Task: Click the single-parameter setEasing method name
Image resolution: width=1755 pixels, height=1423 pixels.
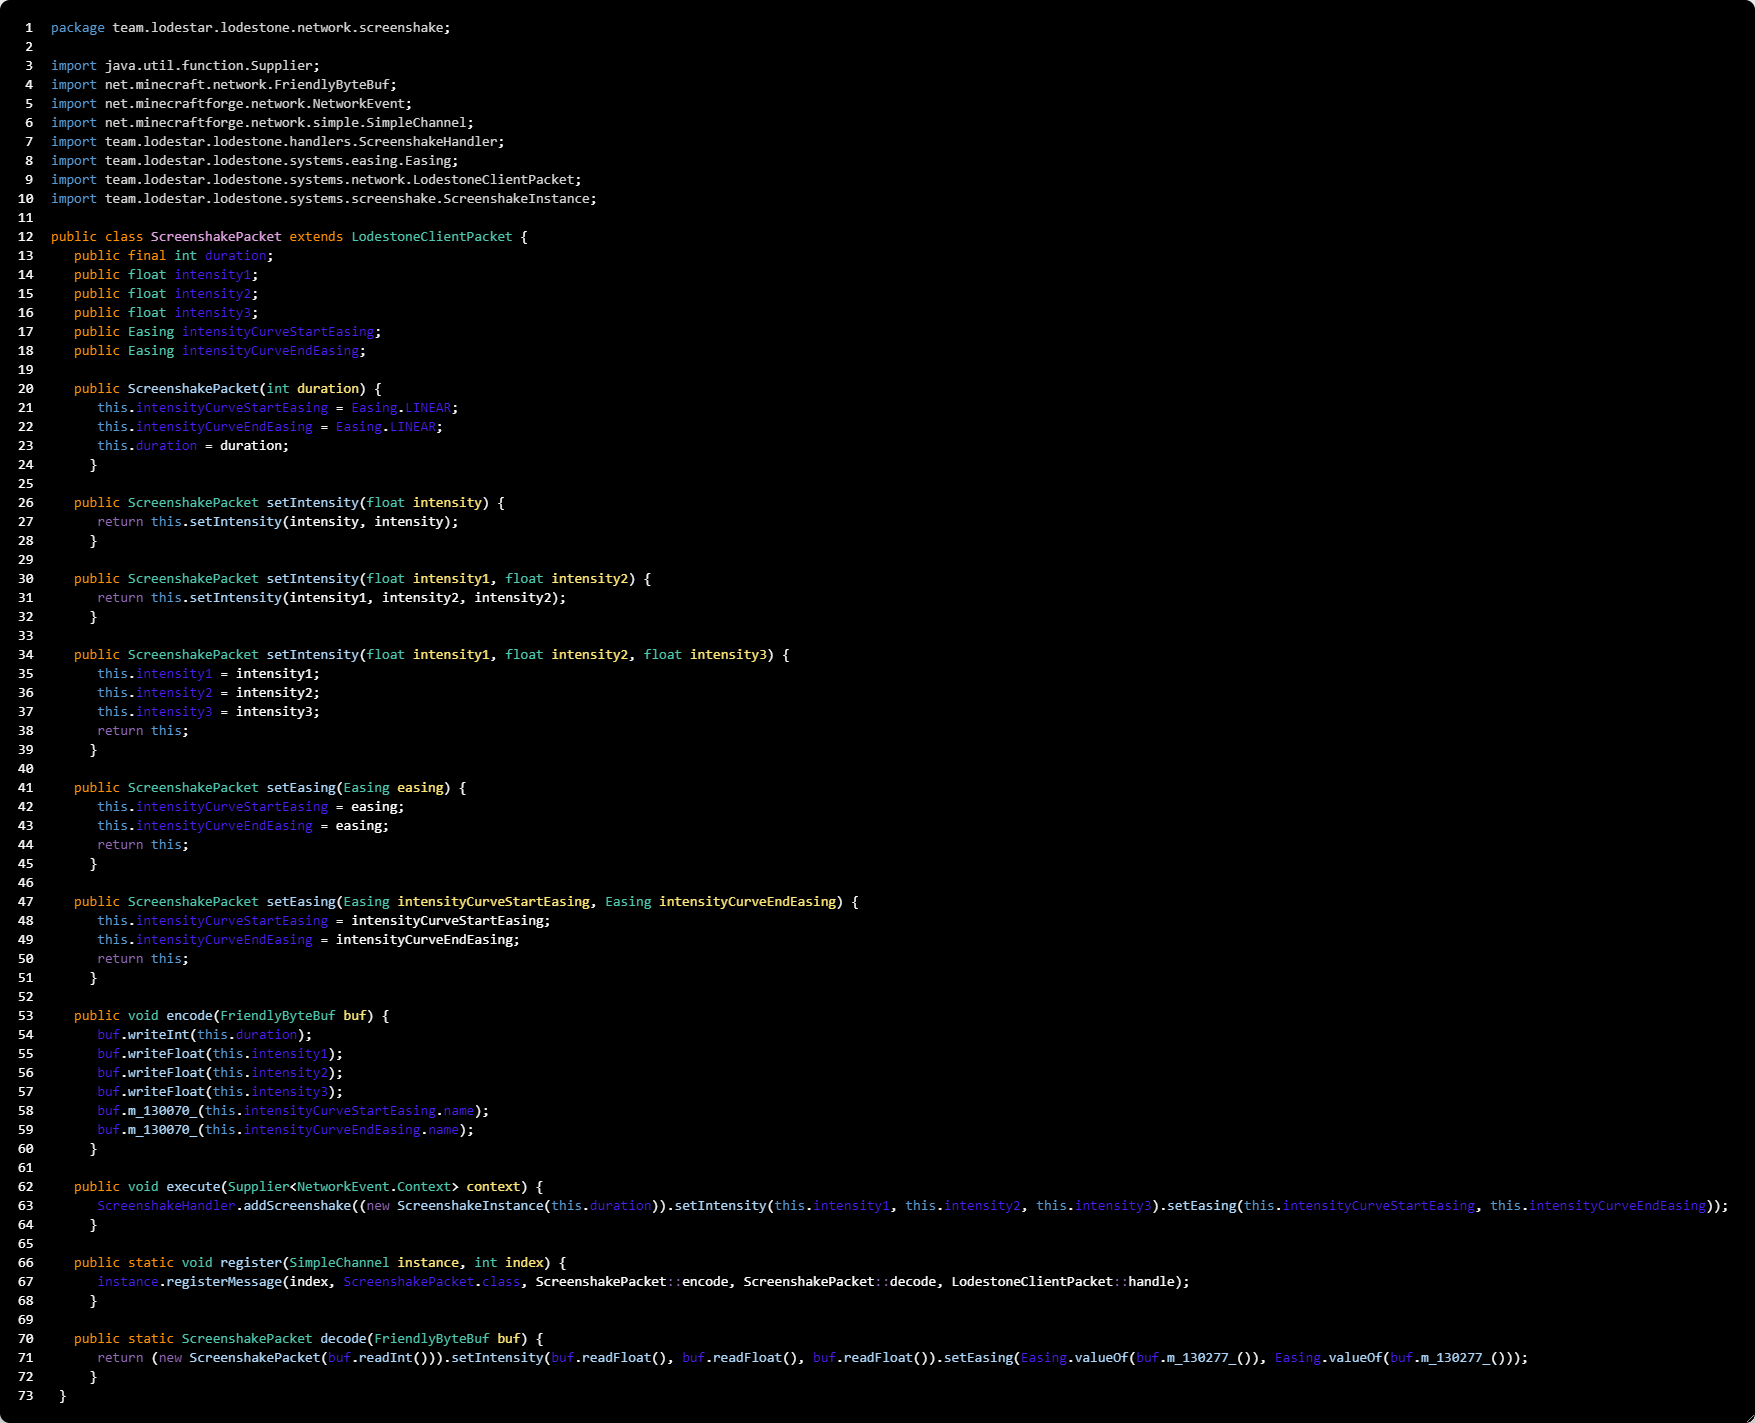Action: [x=301, y=788]
